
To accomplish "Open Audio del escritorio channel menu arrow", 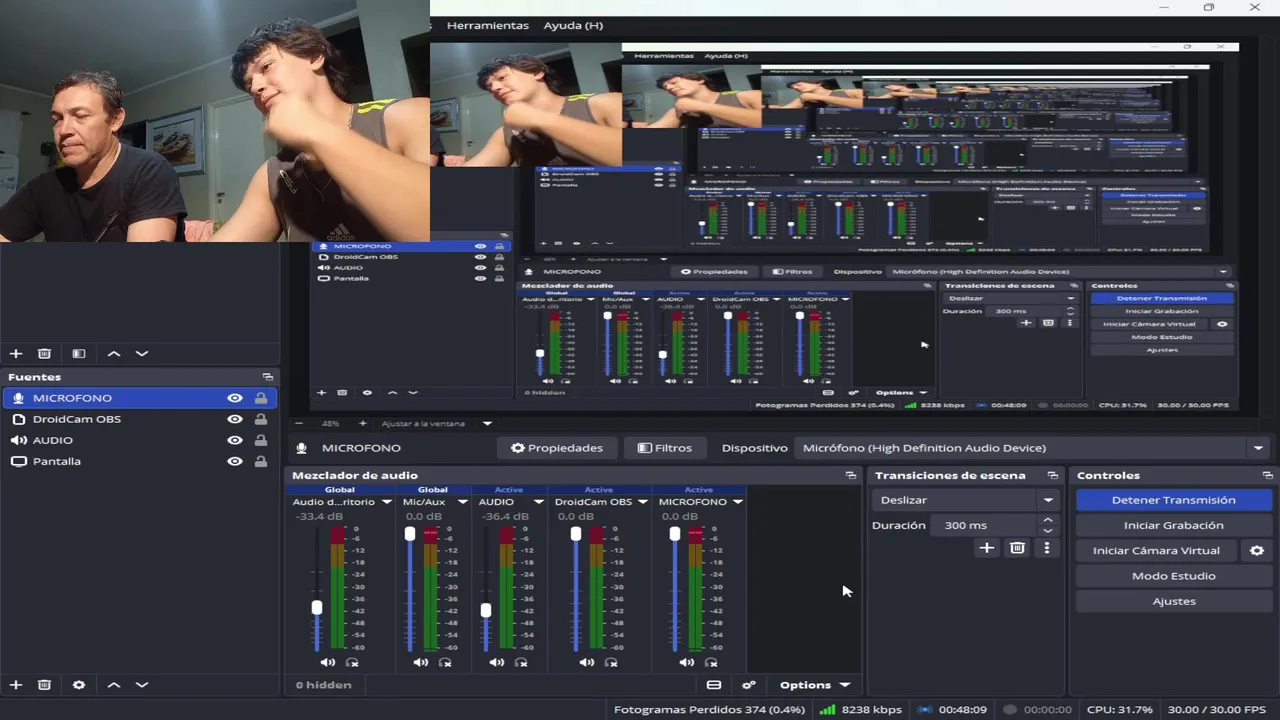I will point(387,502).
